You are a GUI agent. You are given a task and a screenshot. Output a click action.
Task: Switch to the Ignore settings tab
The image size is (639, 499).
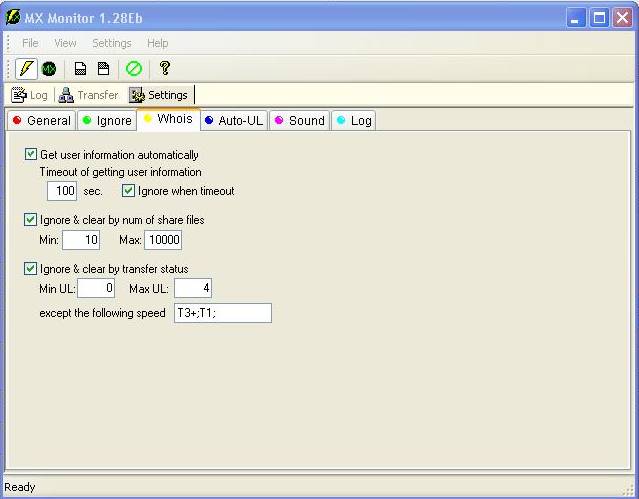107,121
